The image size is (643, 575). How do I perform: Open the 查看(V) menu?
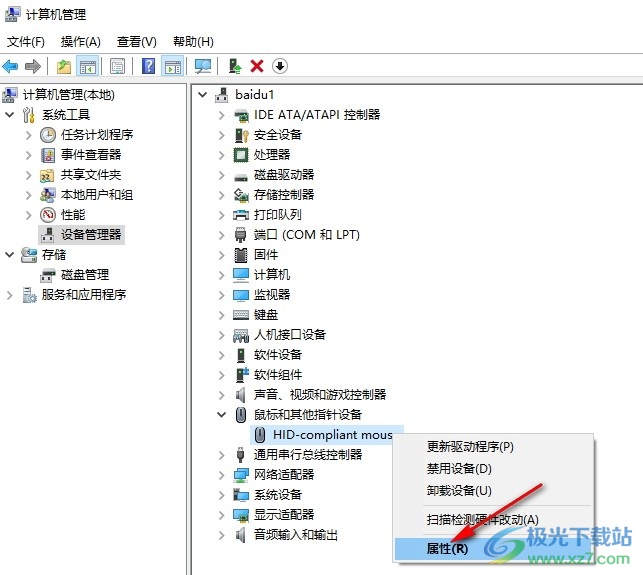pyautogui.click(x=137, y=41)
